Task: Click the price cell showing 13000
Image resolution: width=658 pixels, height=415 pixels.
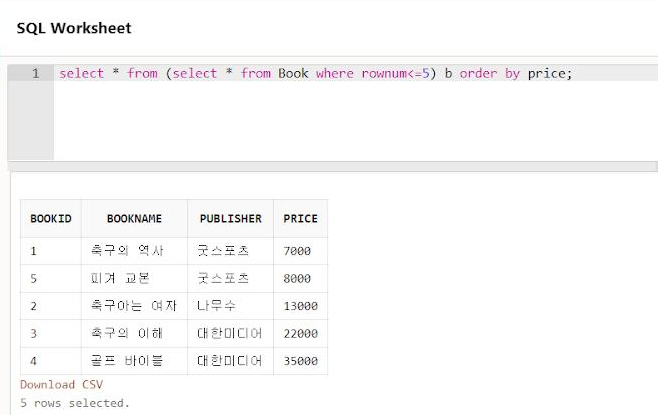Action: [x=300, y=306]
